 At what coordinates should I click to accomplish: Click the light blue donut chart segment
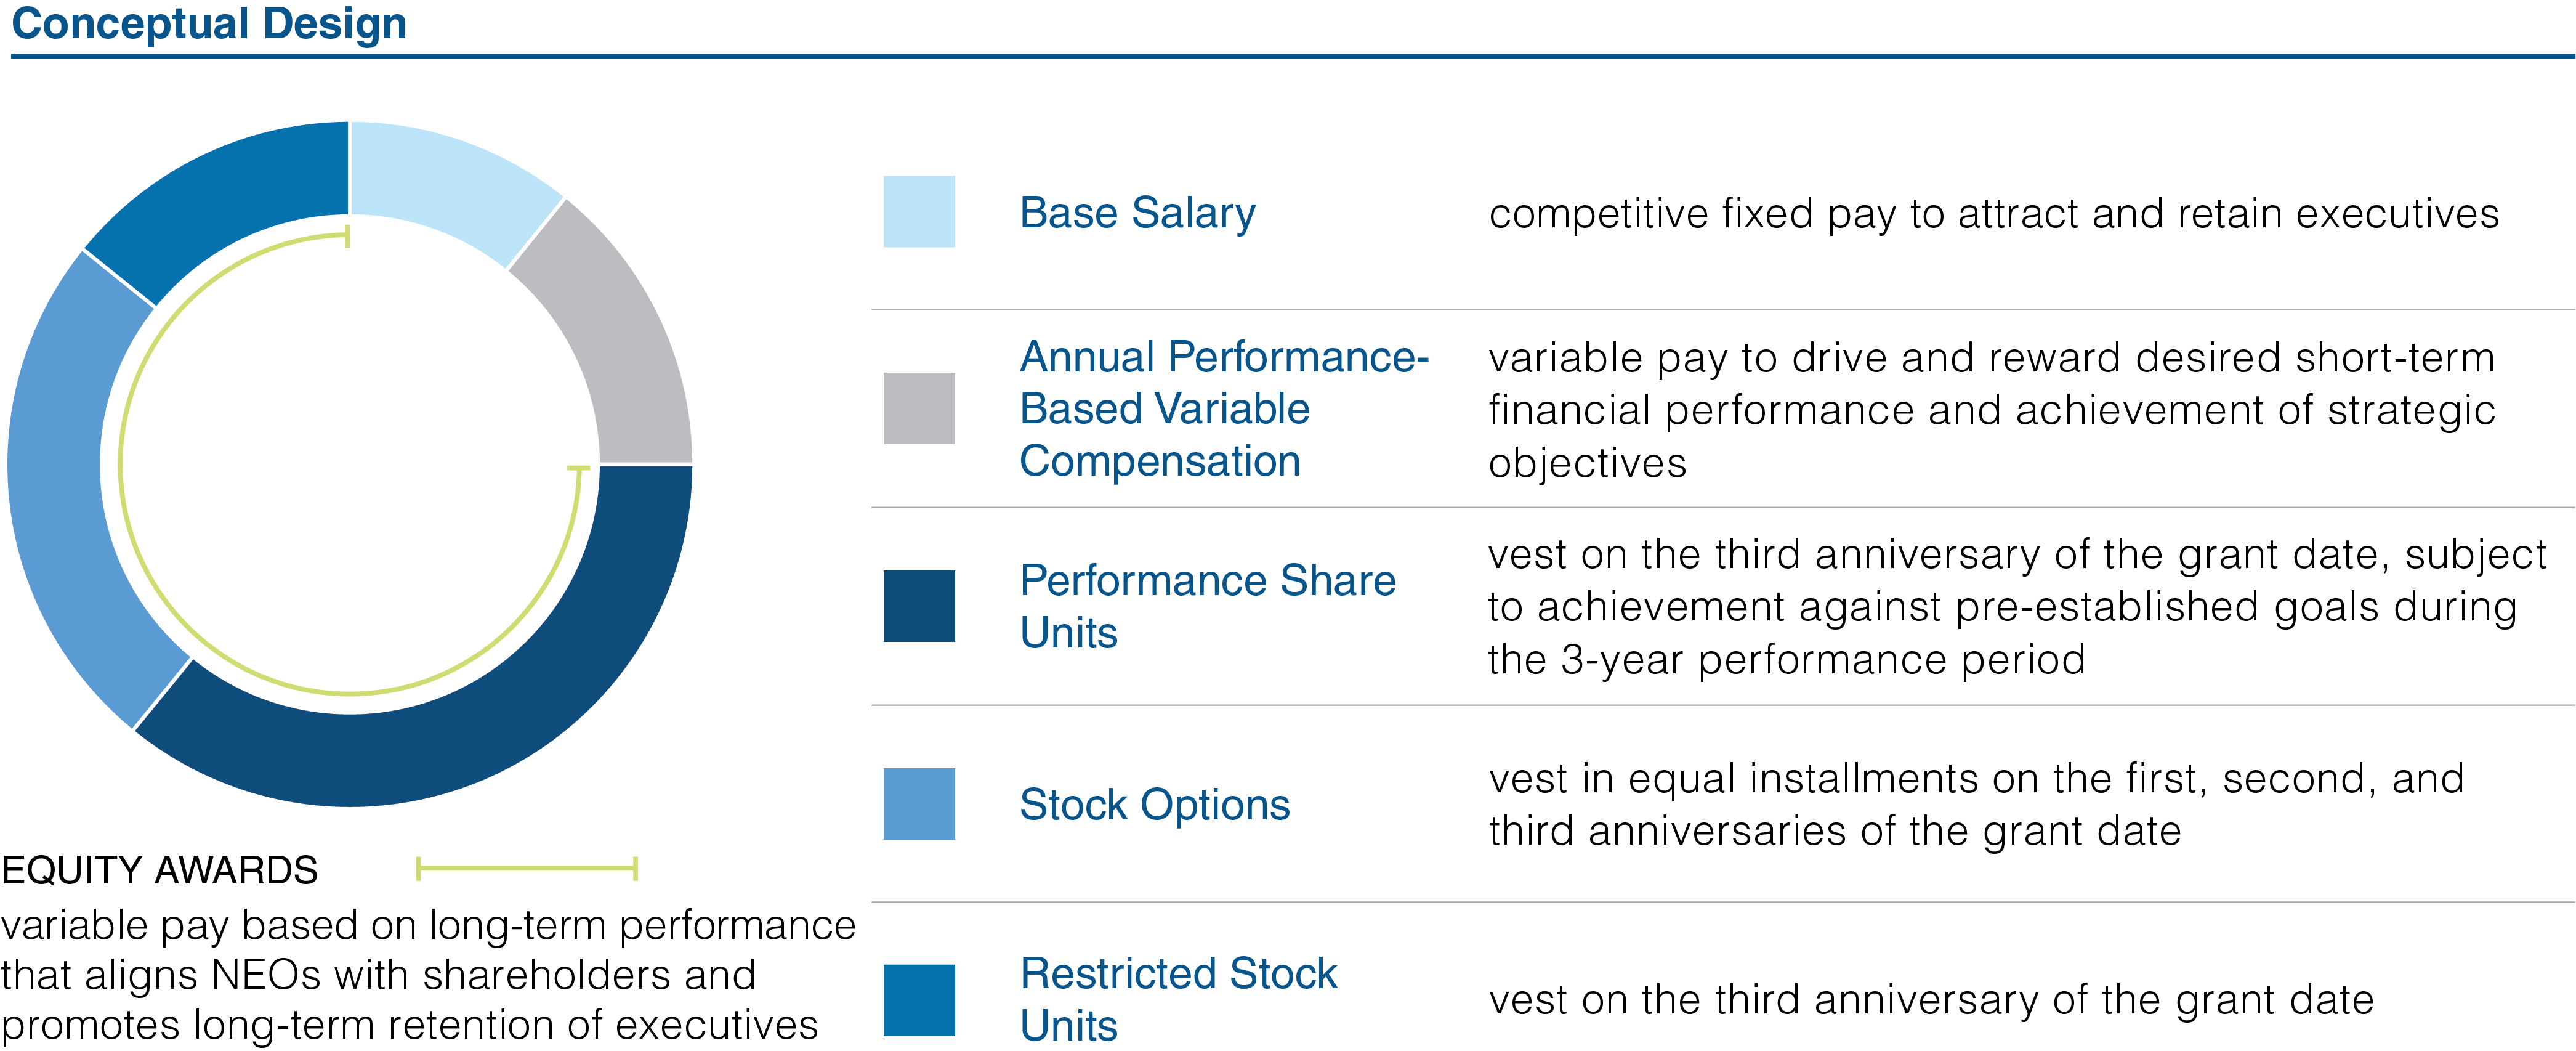[x=450, y=180]
